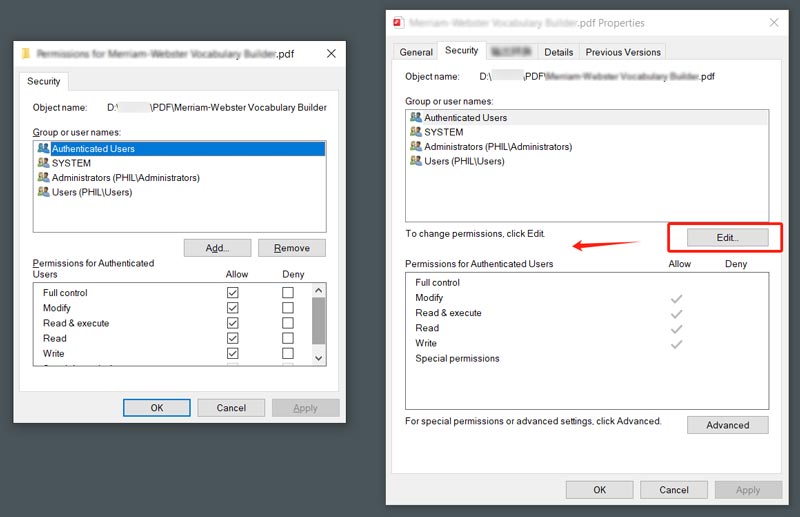Viewport: 800px width, 517px height.
Task: Toggle Allow checkbox for Modify
Action: point(233,308)
